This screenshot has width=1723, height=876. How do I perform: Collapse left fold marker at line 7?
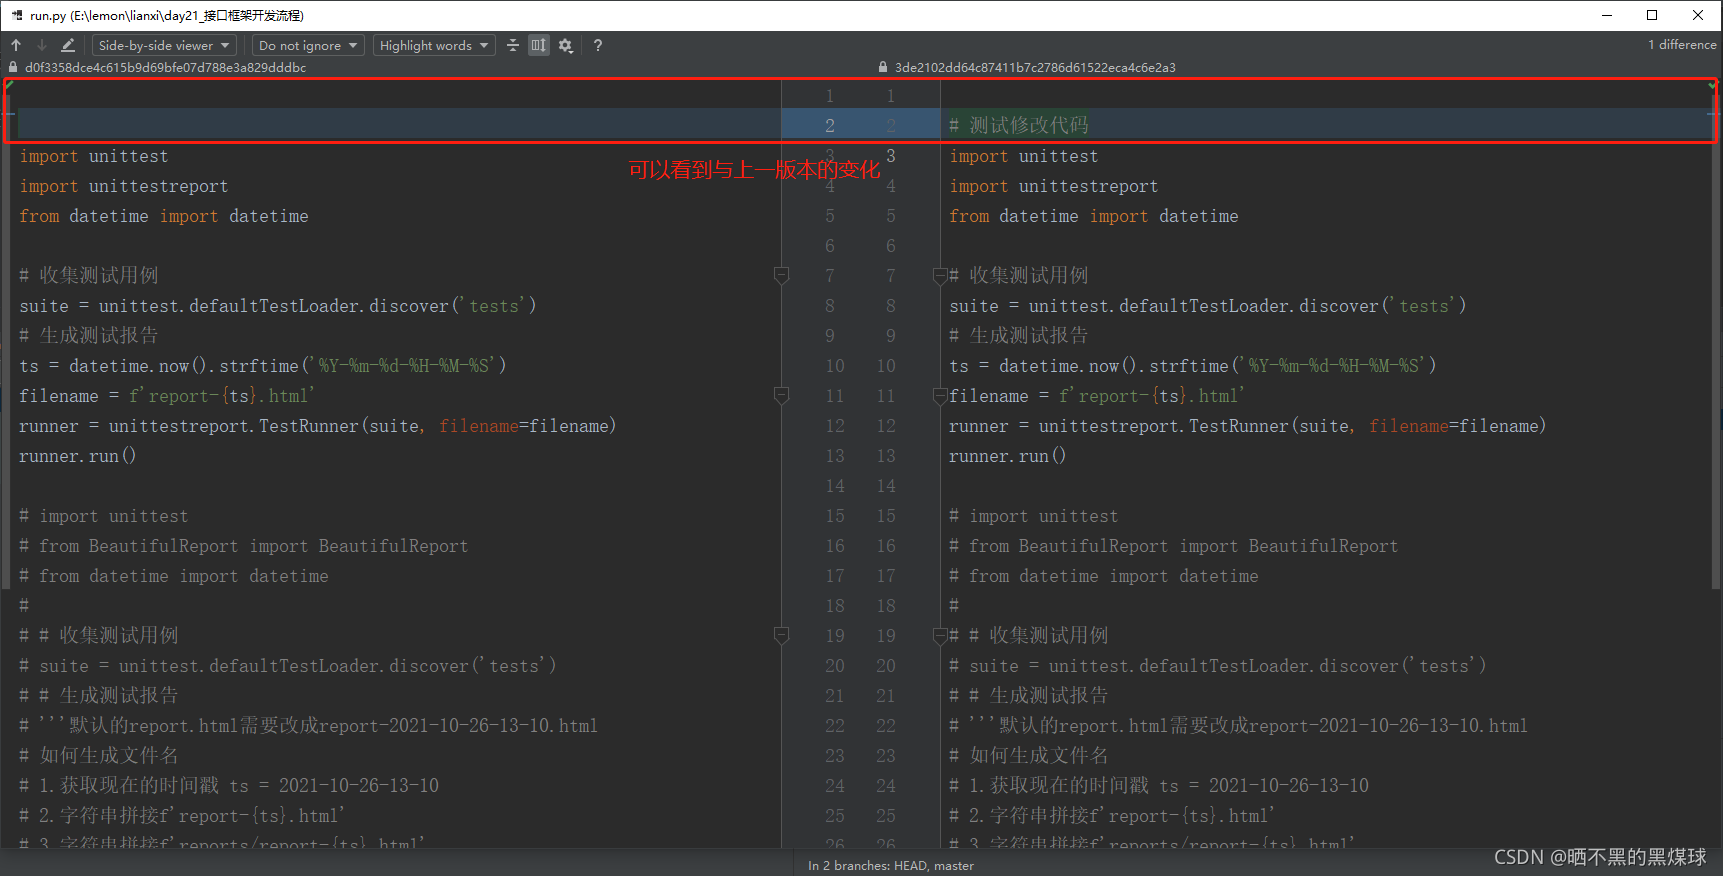782,275
